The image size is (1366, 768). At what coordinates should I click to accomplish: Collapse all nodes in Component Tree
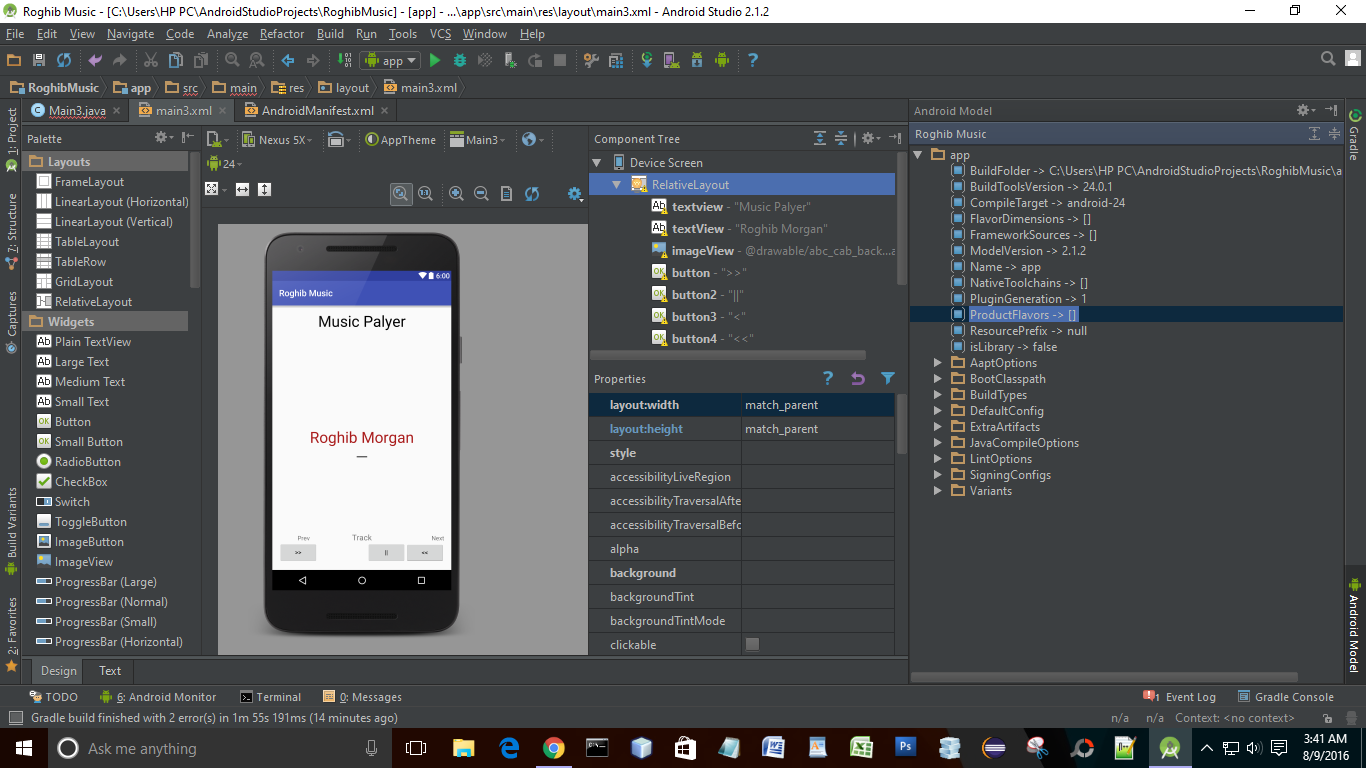(841, 139)
